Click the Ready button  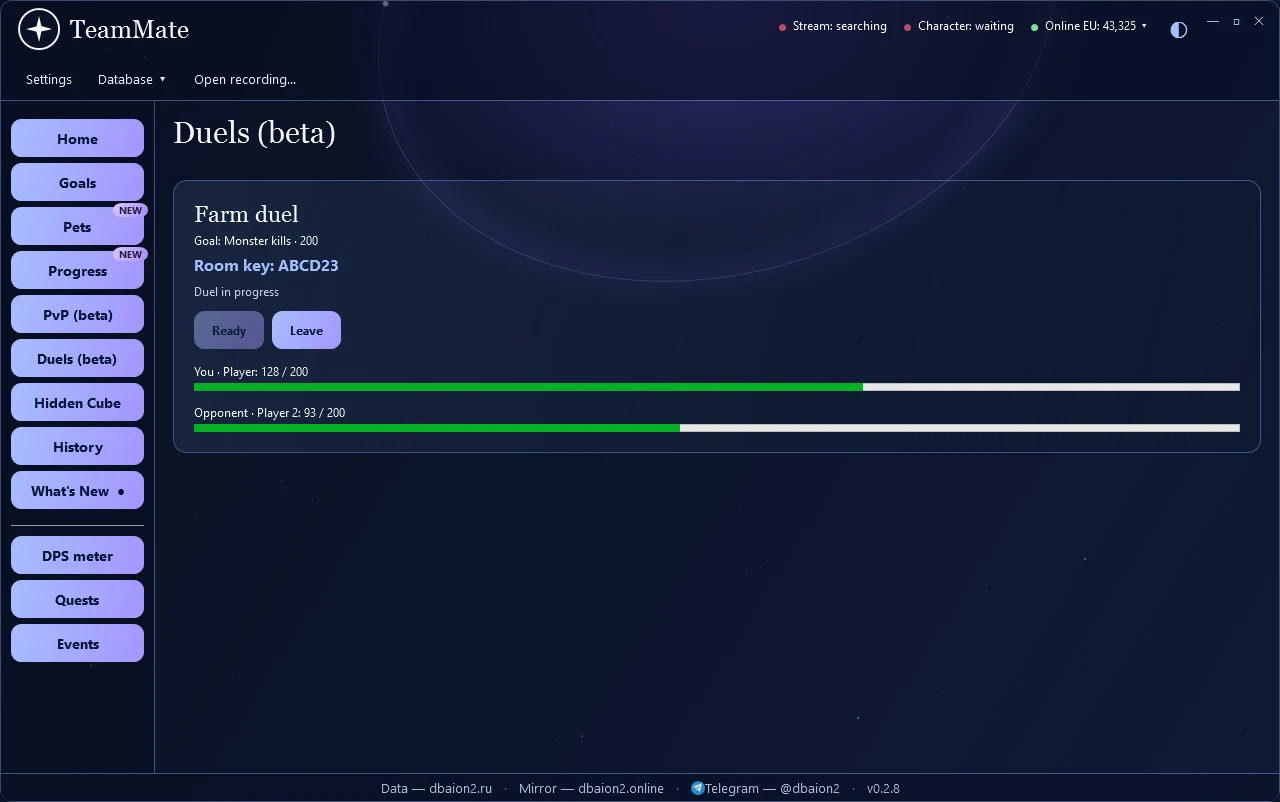tap(229, 330)
